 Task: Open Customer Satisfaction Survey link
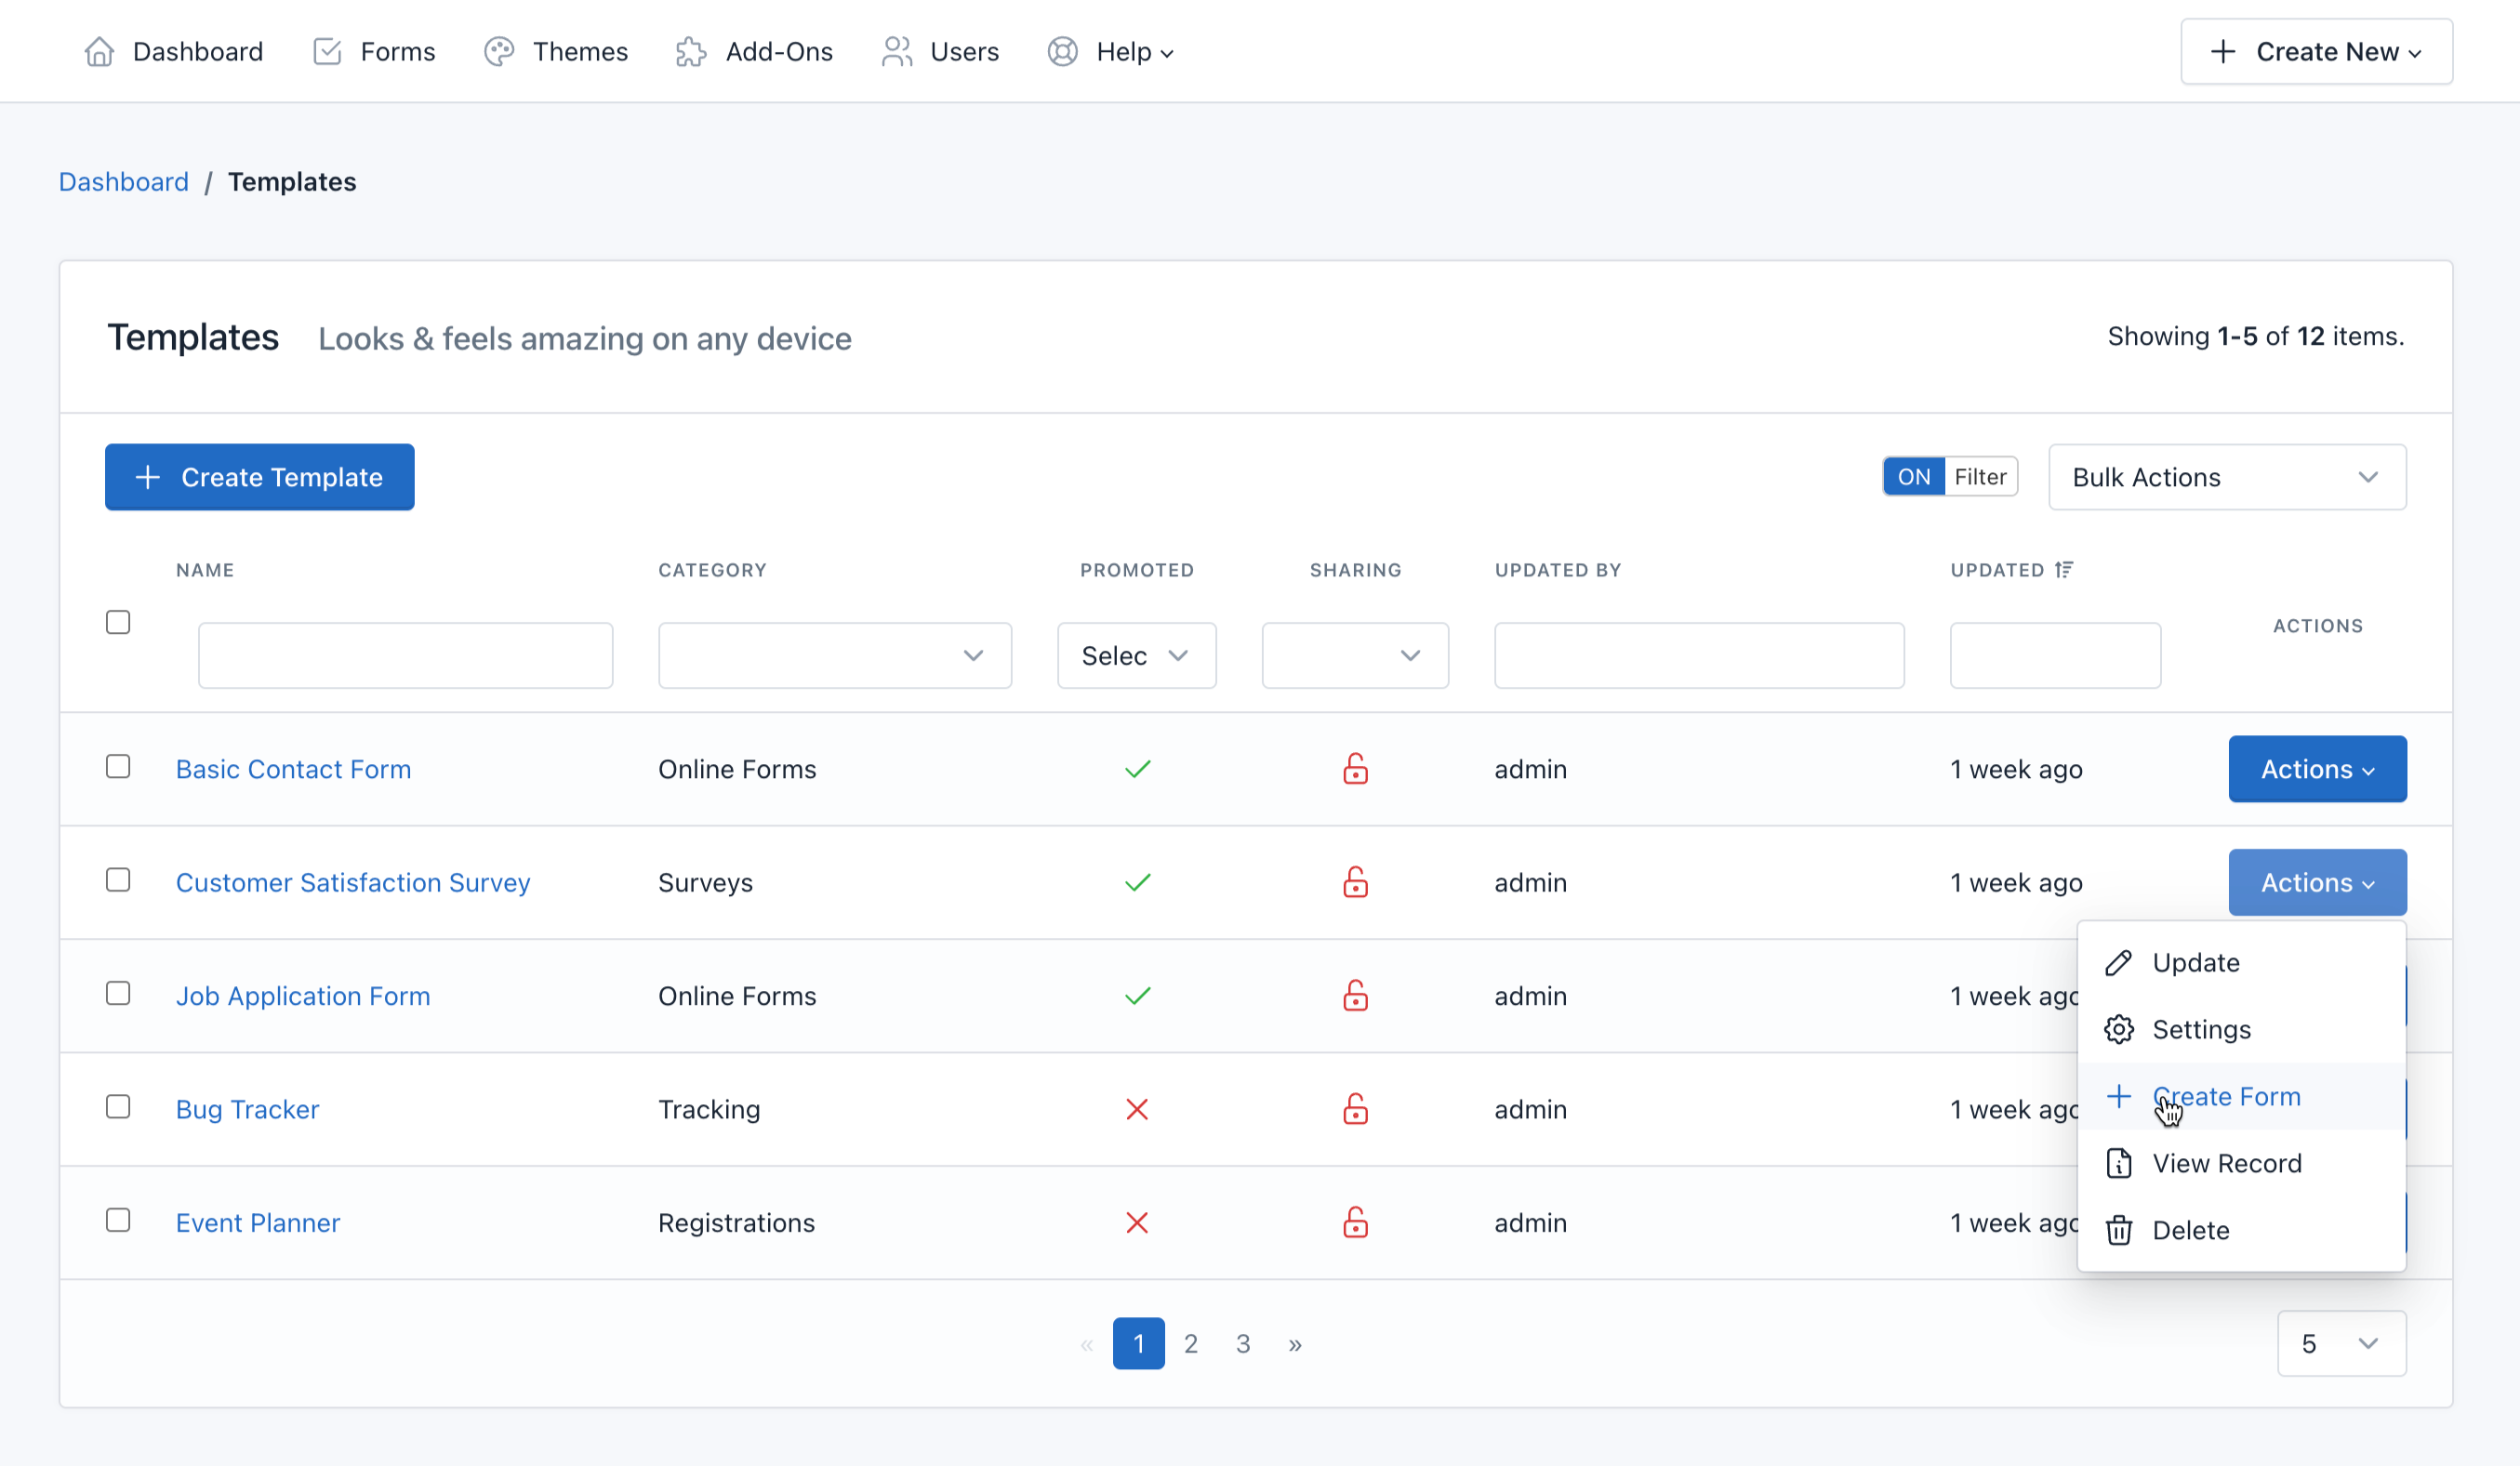point(354,881)
